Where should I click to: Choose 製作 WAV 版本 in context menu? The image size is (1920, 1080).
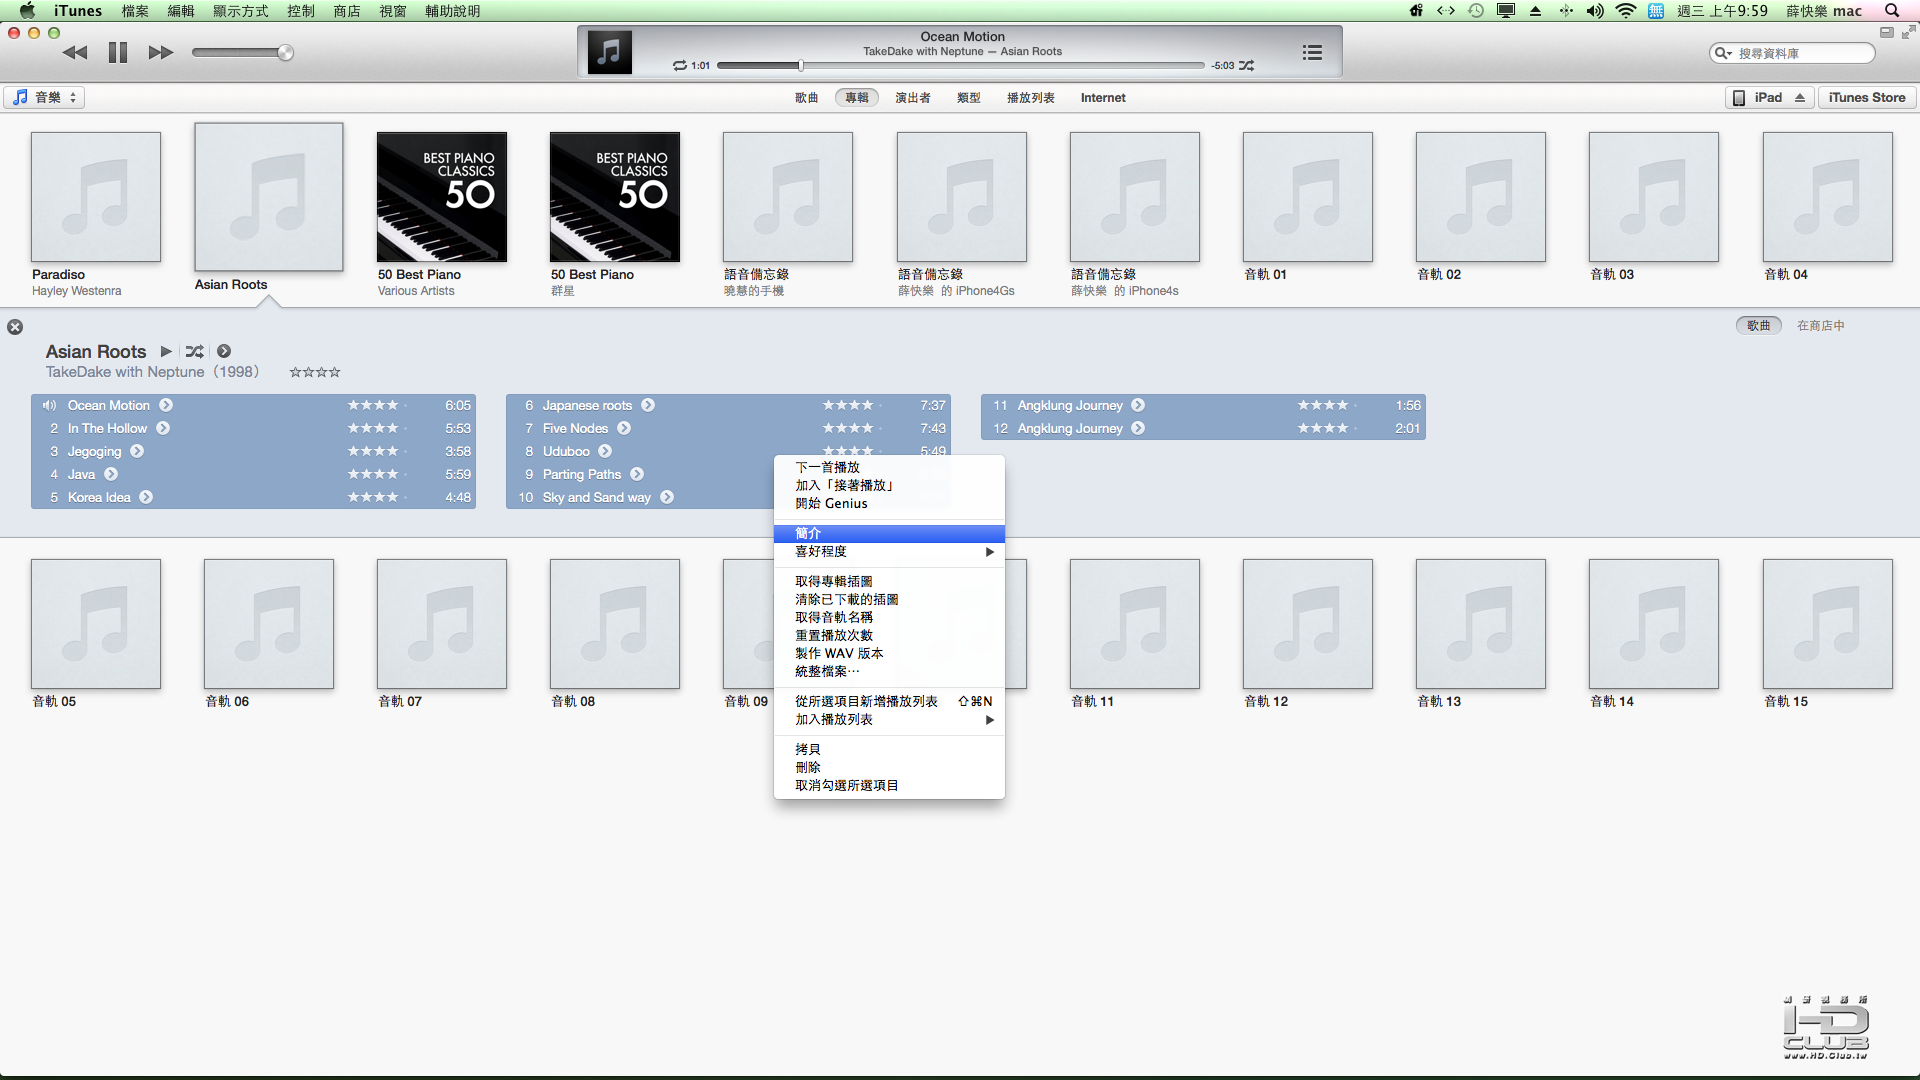(838, 653)
